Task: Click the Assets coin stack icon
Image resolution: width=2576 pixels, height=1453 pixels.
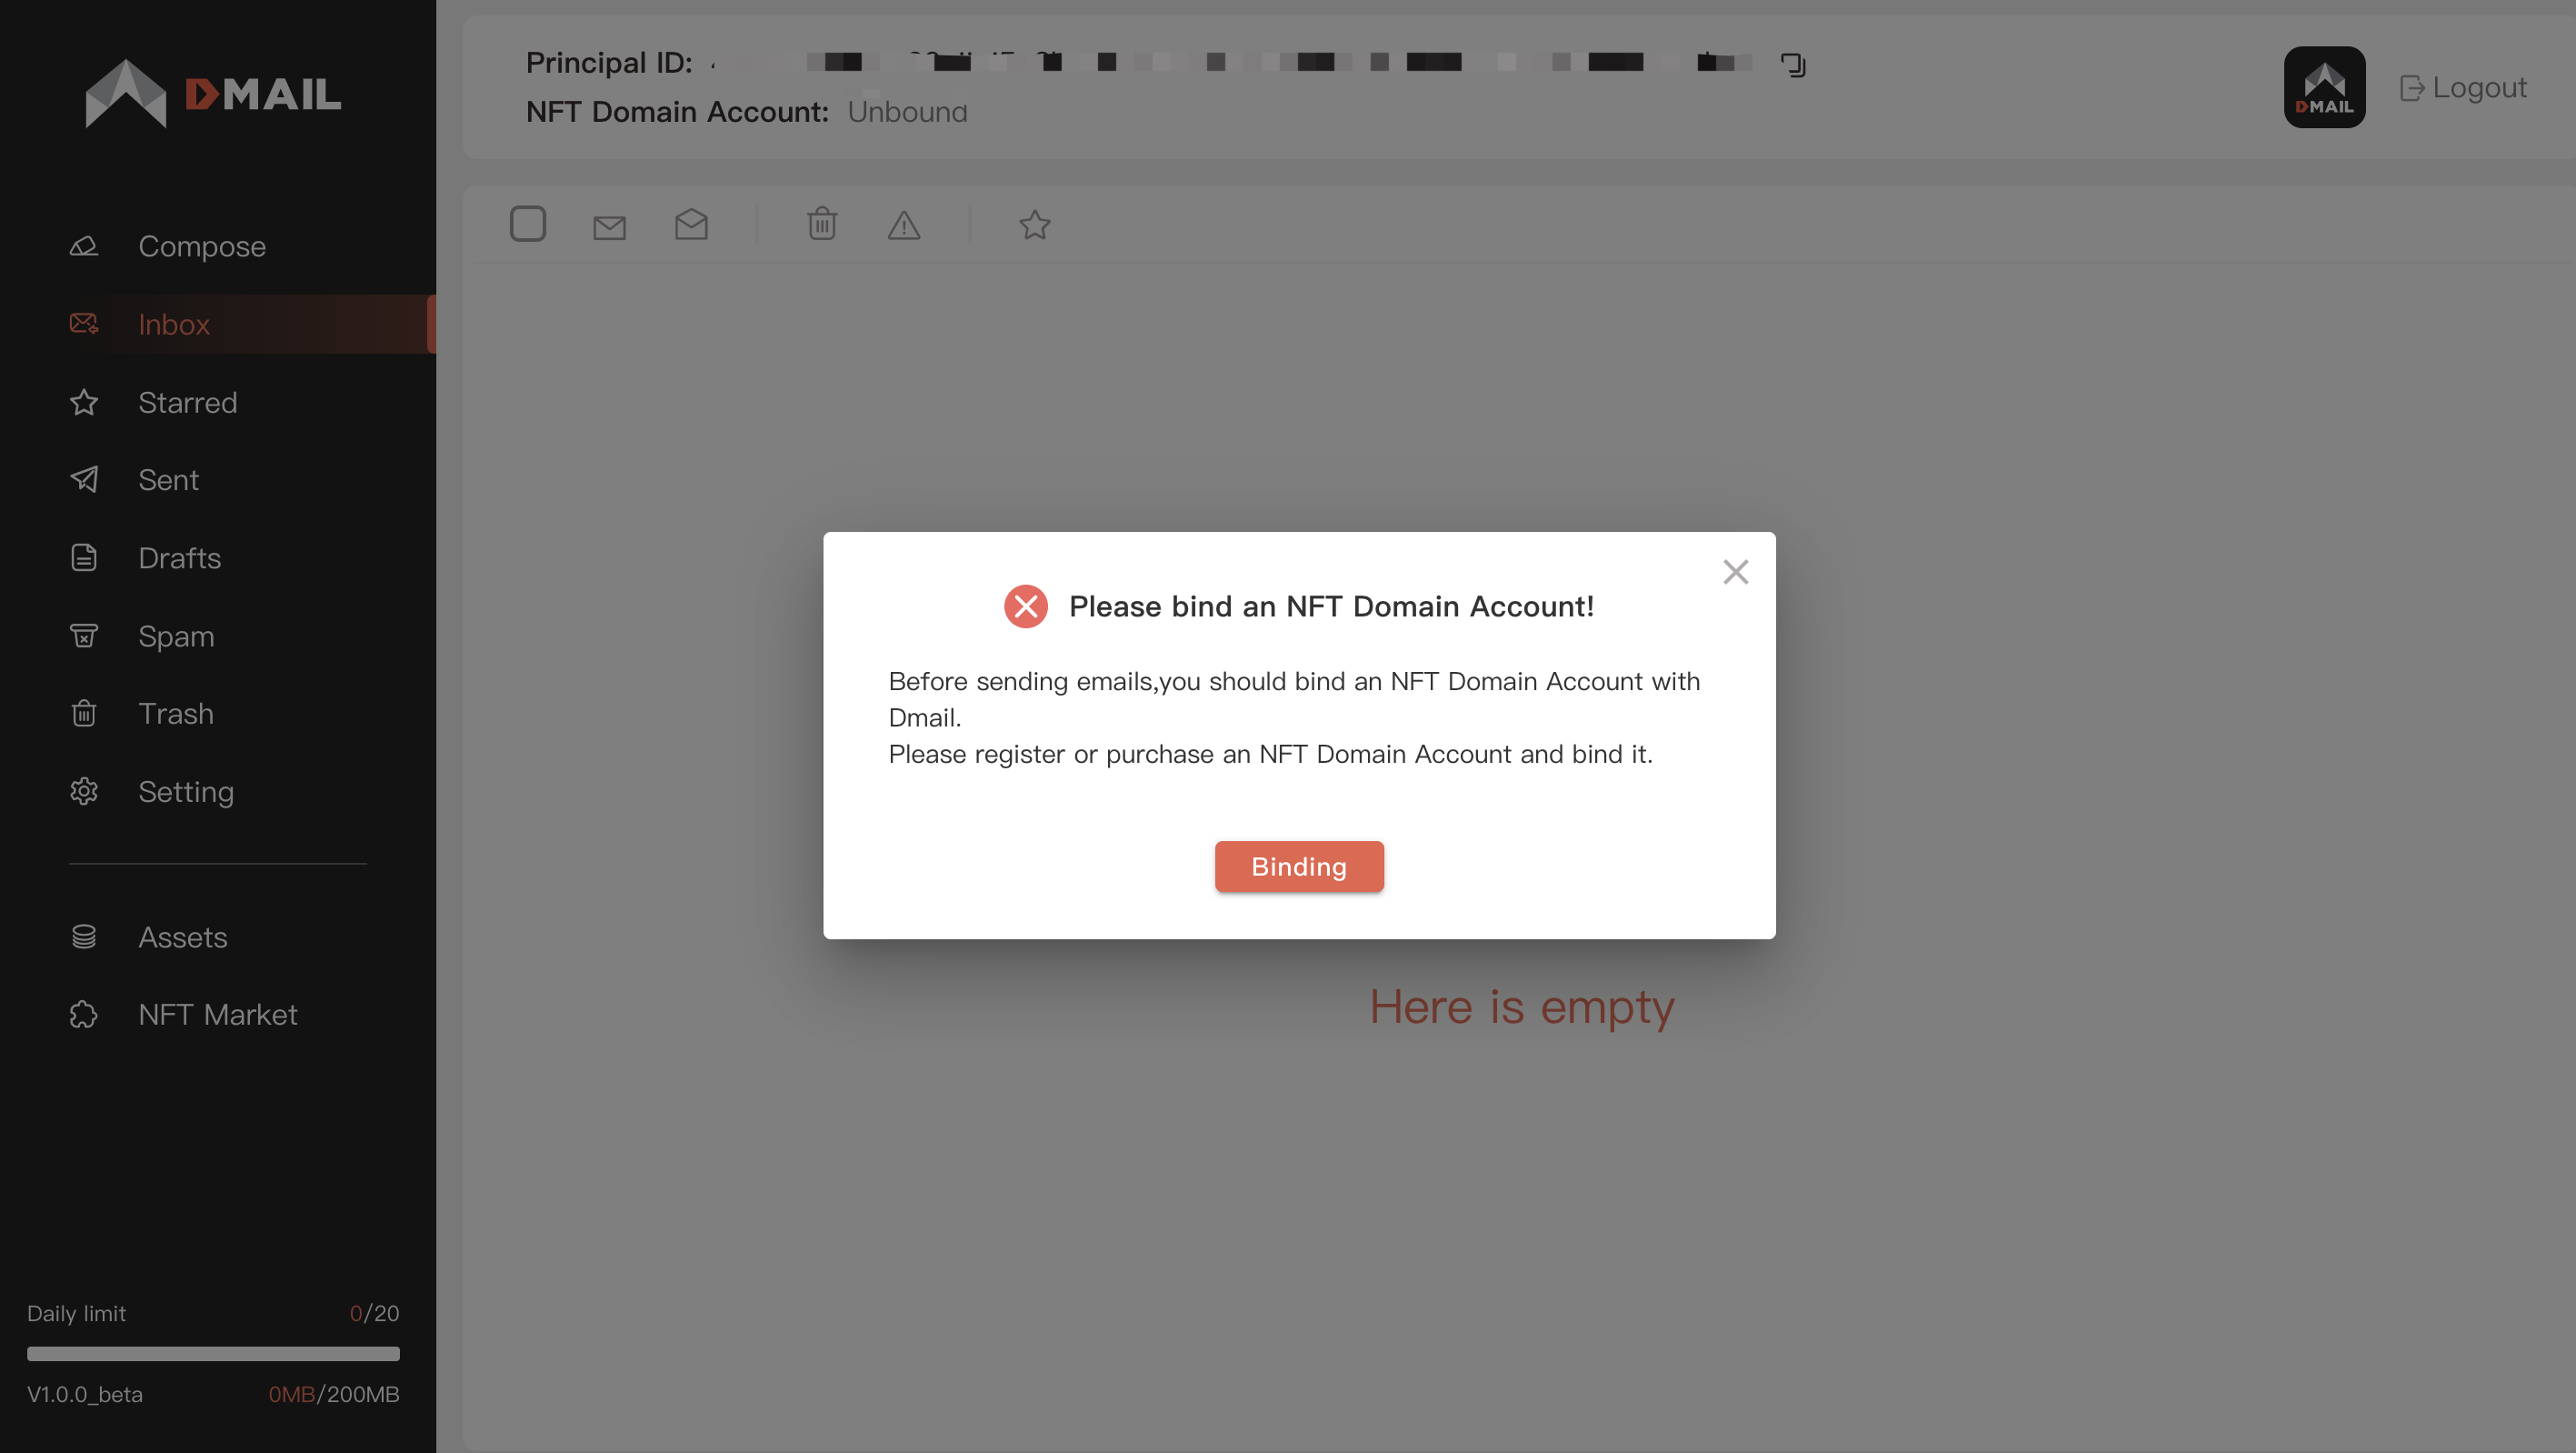Action: click(84, 937)
